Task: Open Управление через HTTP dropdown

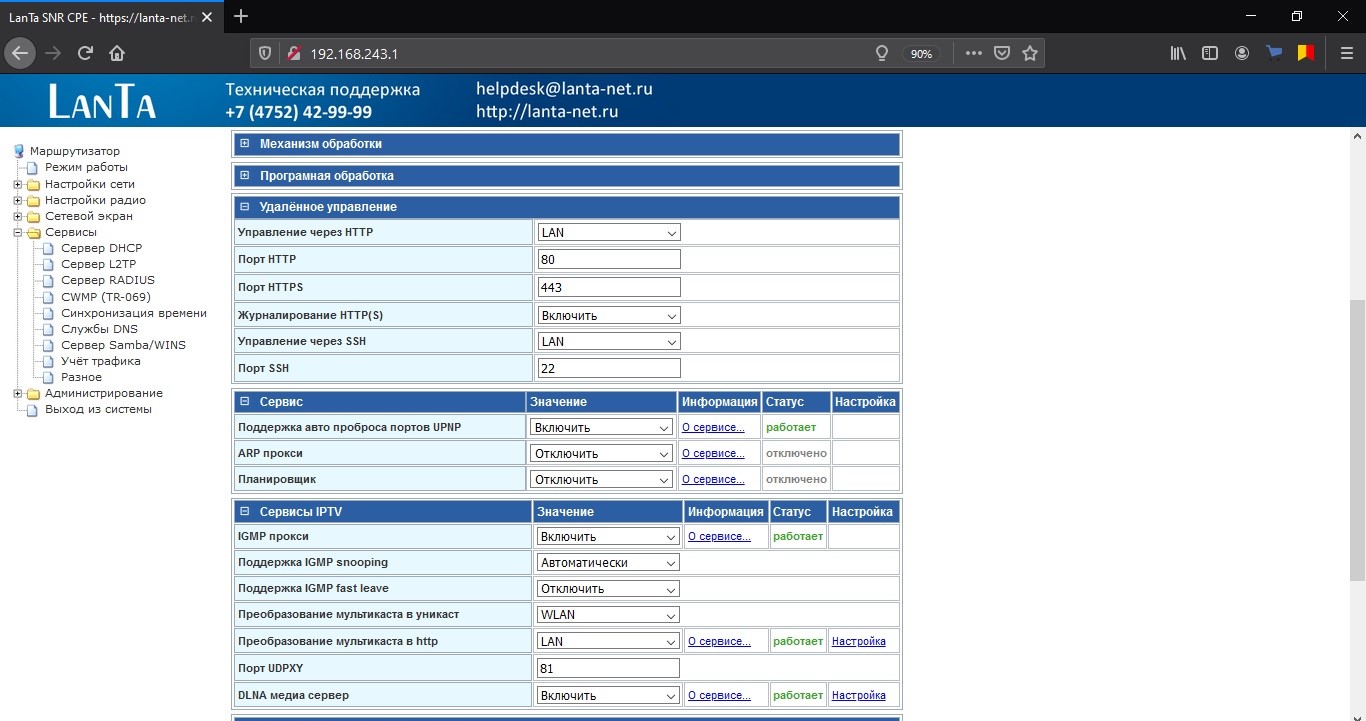Action: pyautogui.click(x=609, y=233)
